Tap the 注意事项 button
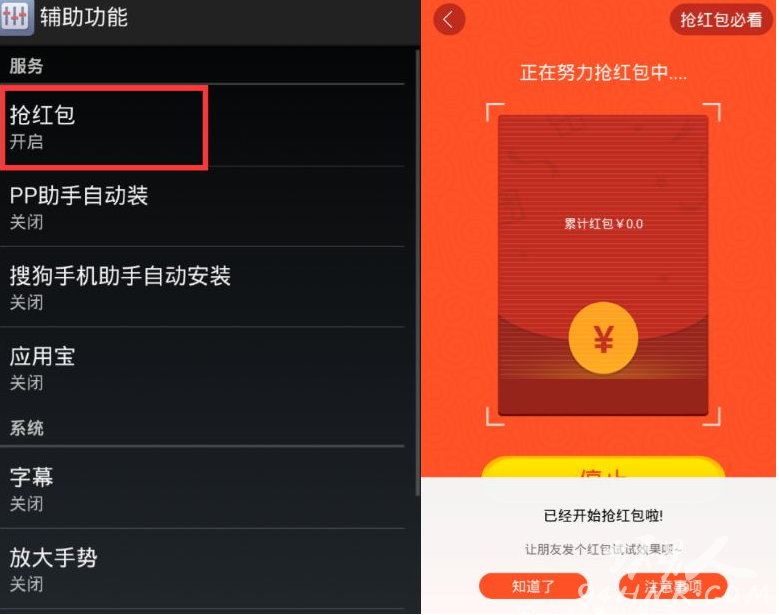 point(673,586)
